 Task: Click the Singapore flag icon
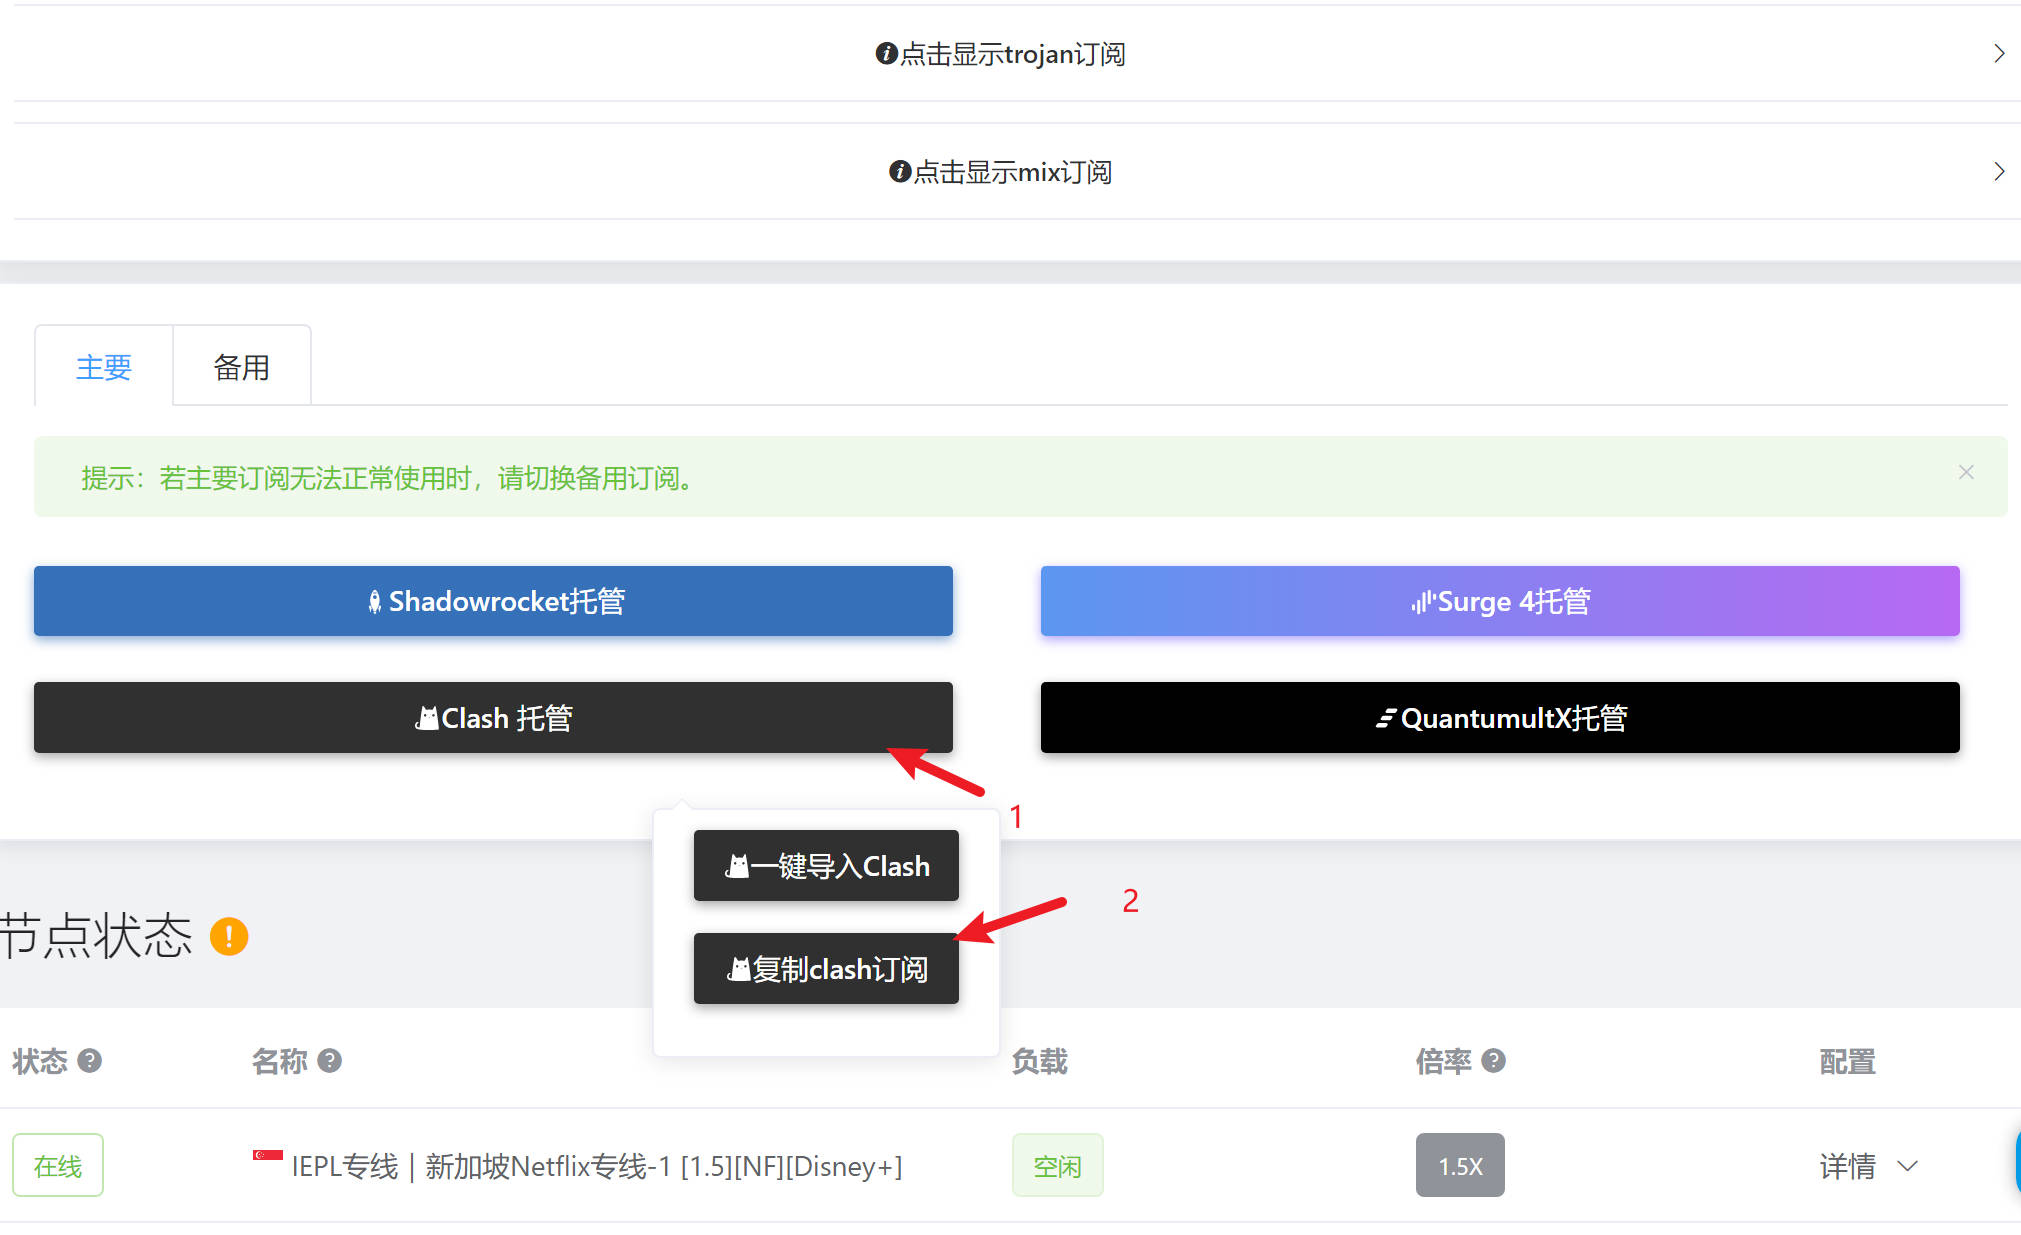point(268,1156)
